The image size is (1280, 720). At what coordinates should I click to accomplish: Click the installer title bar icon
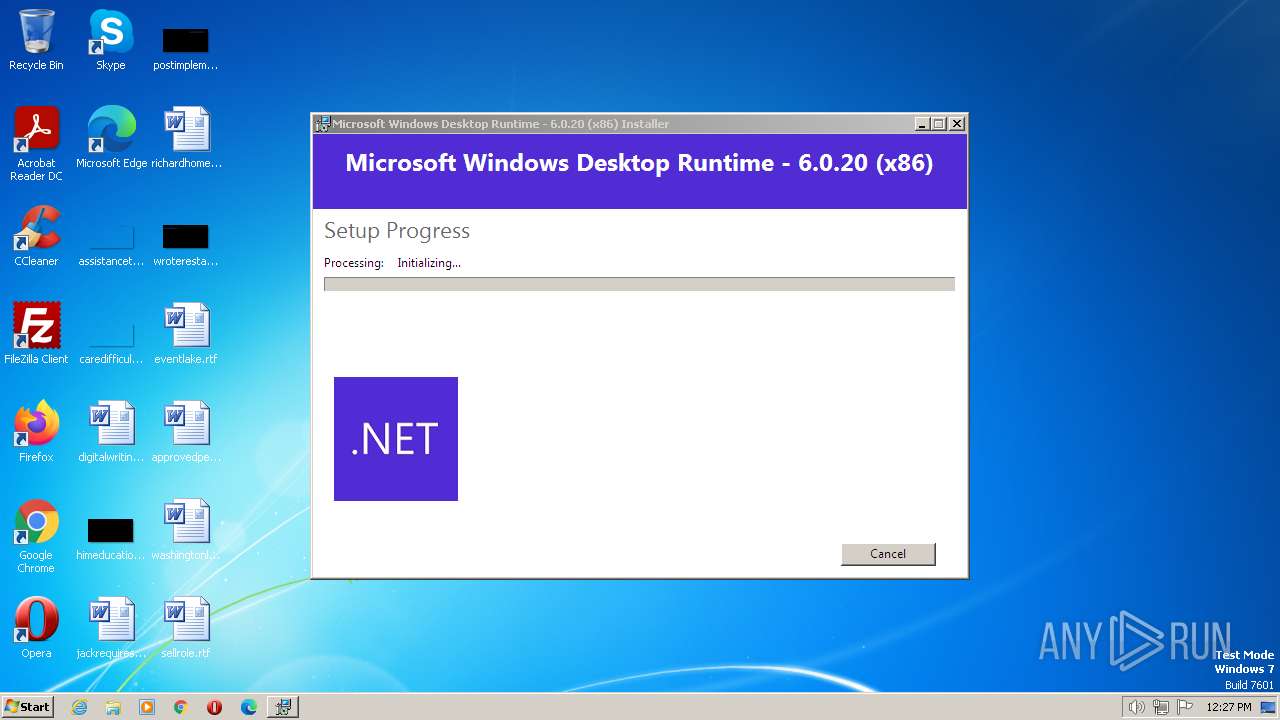coord(322,124)
